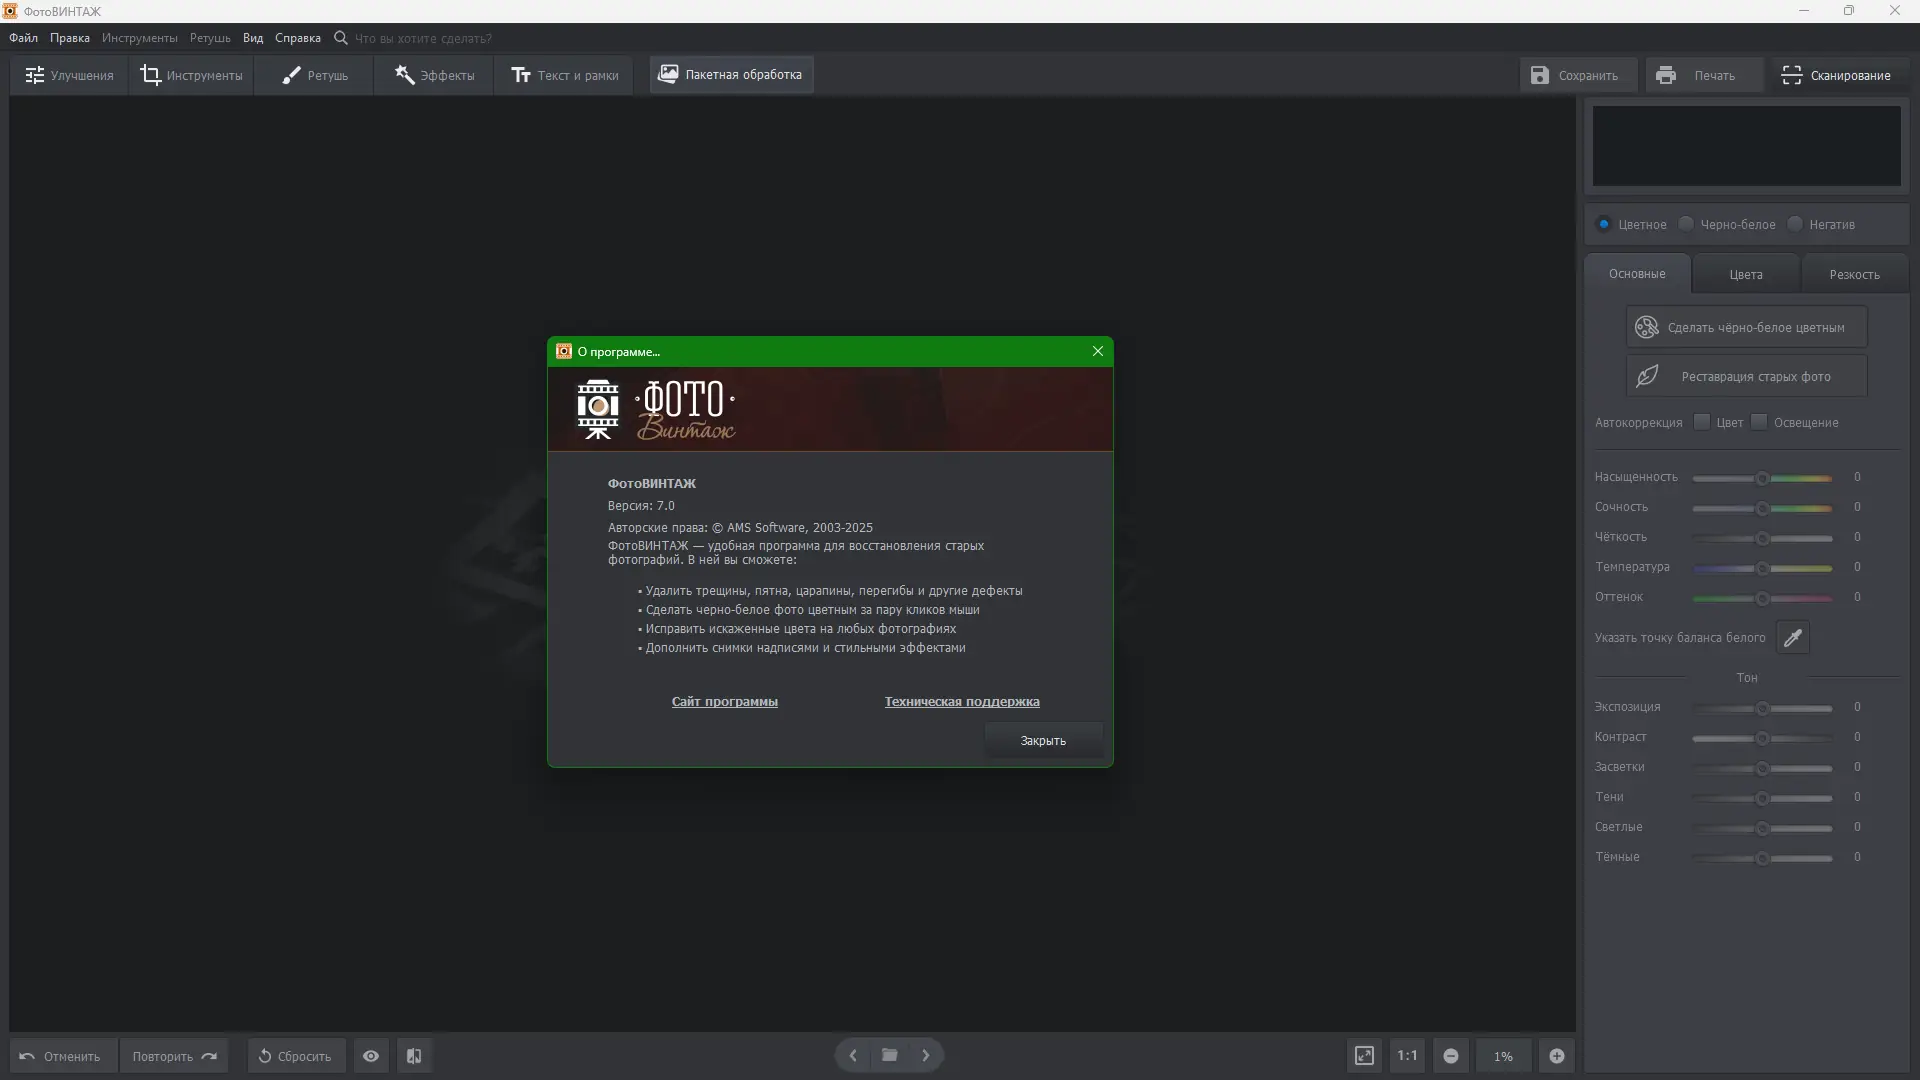Select the Негатив radio option
This screenshot has width=1920, height=1080.
click(x=1795, y=224)
